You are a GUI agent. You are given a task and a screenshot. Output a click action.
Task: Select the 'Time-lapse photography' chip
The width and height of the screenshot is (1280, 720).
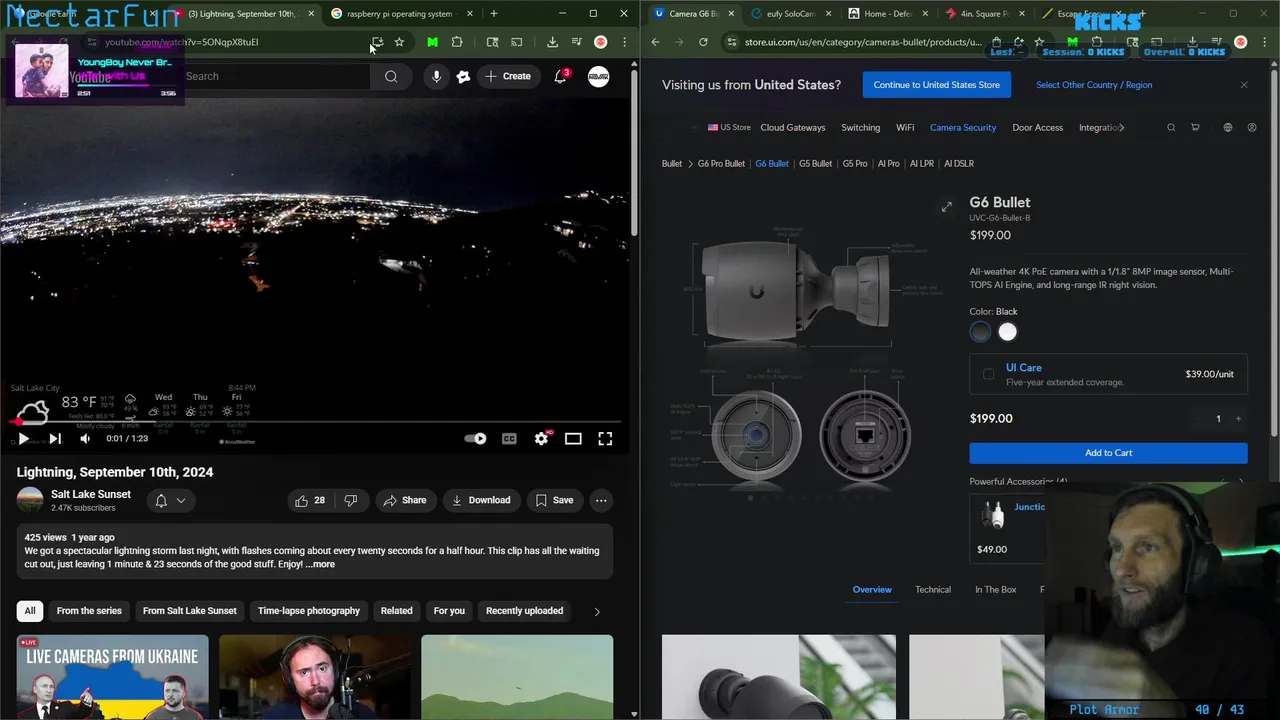pos(309,611)
